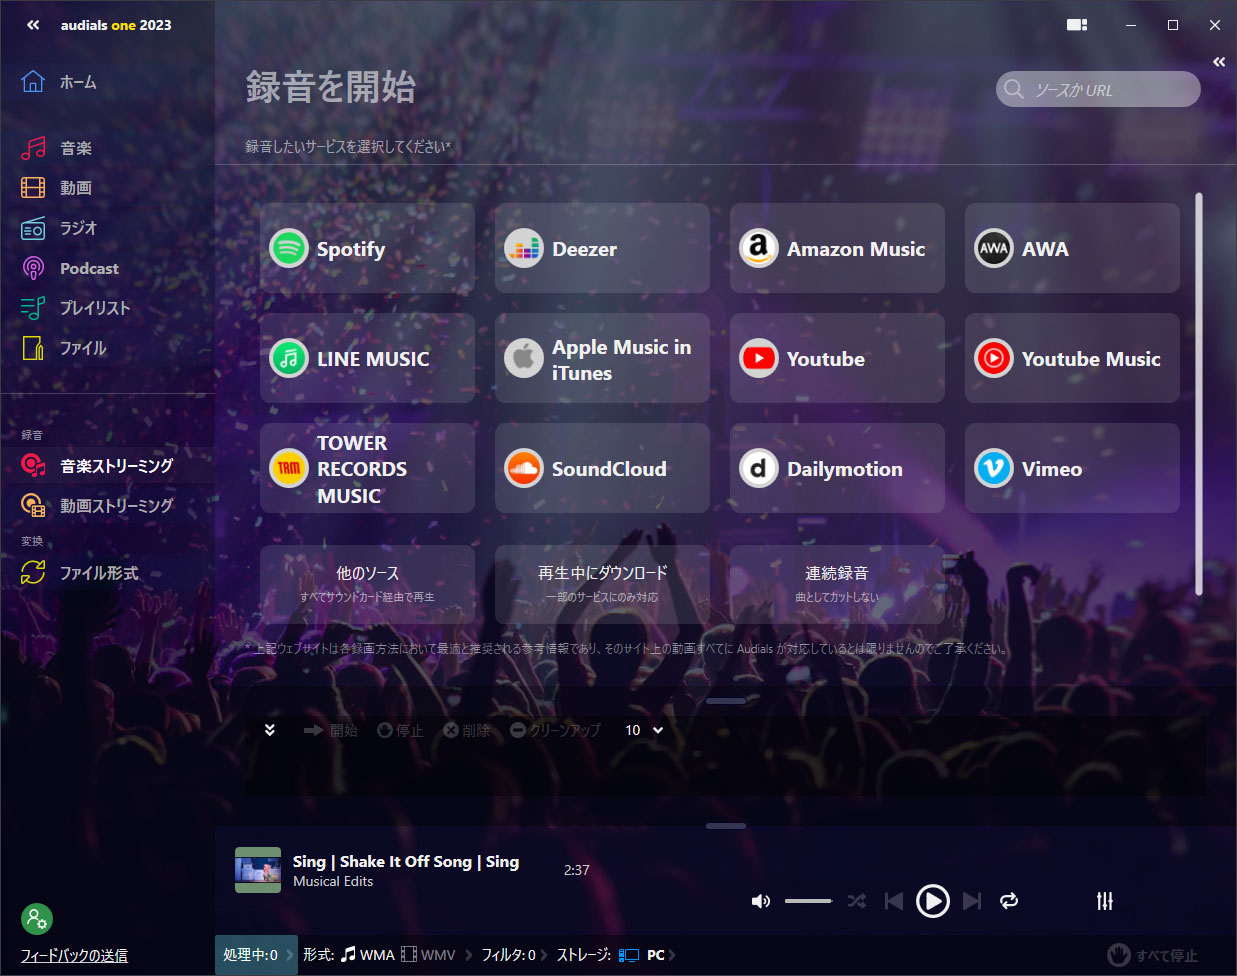
Task: Open the 10 count dropdown
Action: coord(644,730)
